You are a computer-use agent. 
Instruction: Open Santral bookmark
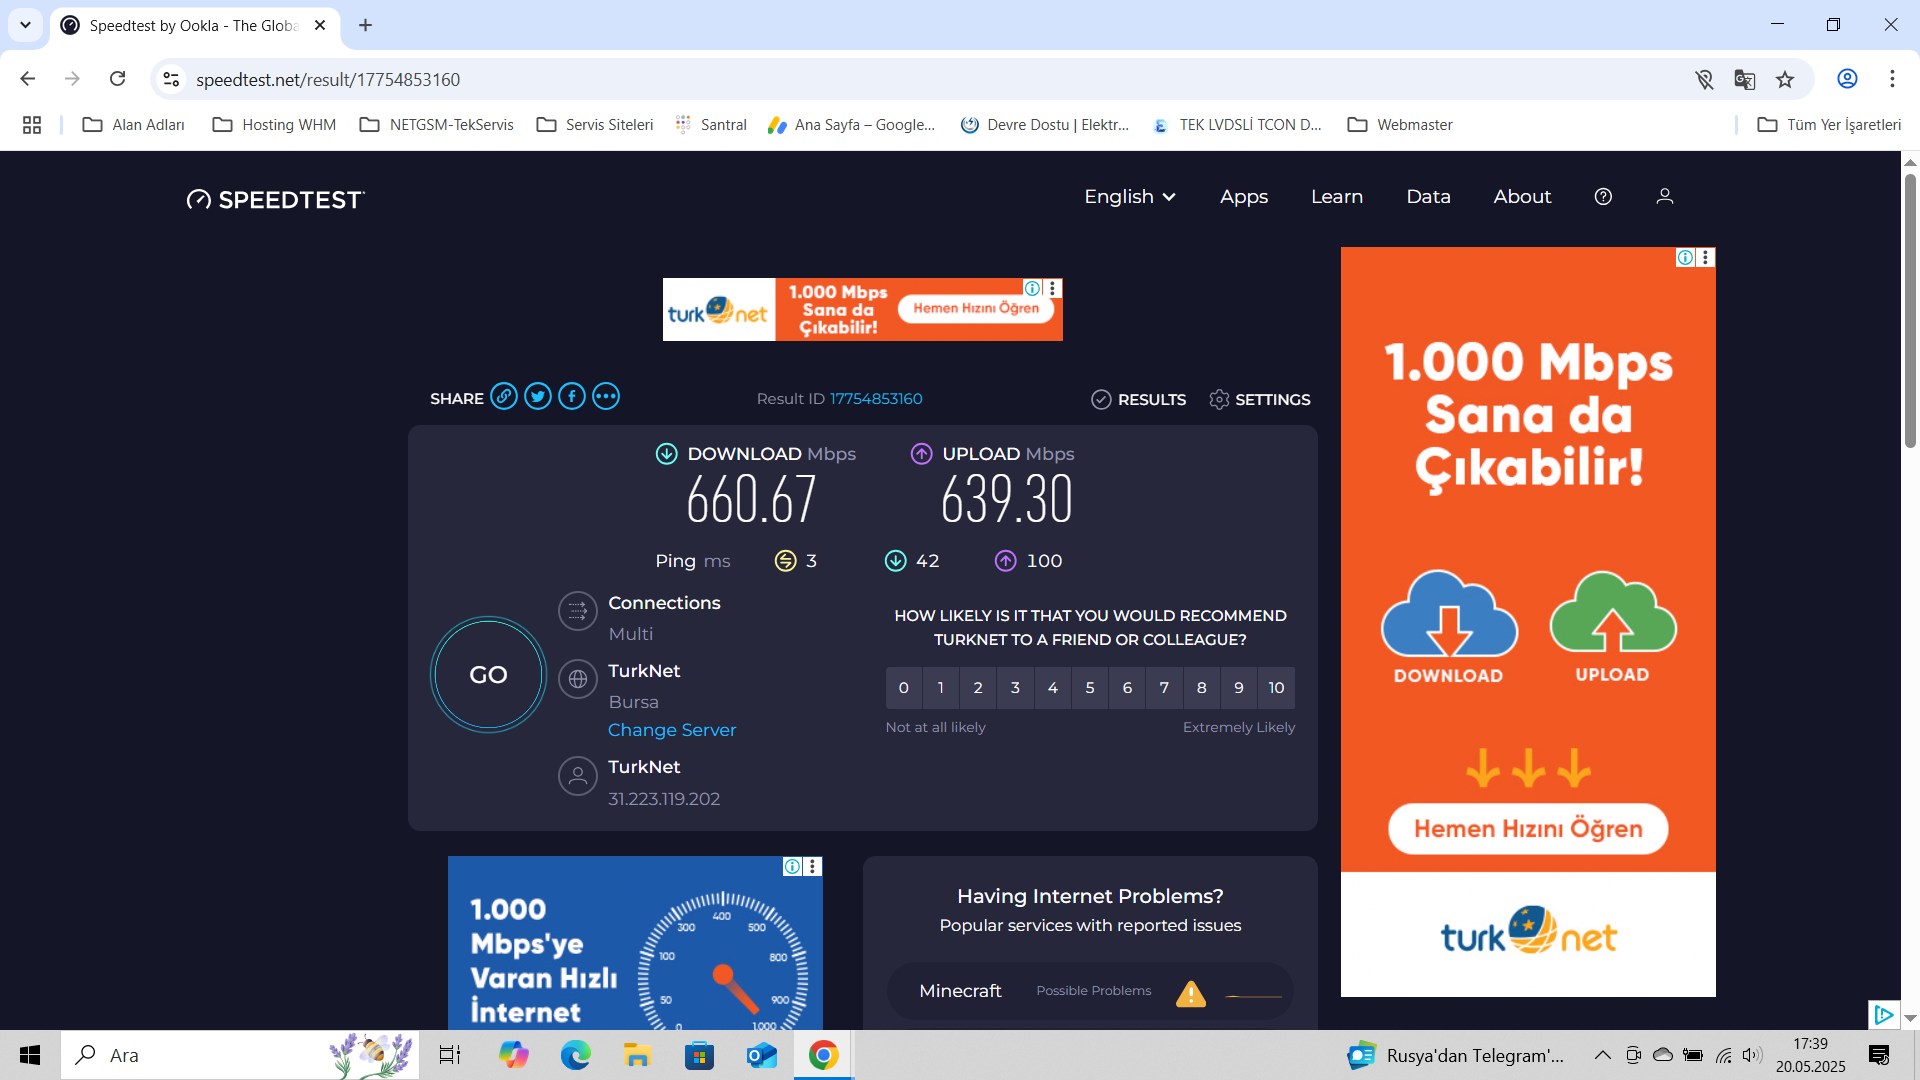pyautogui.click(x=711, y=125)
